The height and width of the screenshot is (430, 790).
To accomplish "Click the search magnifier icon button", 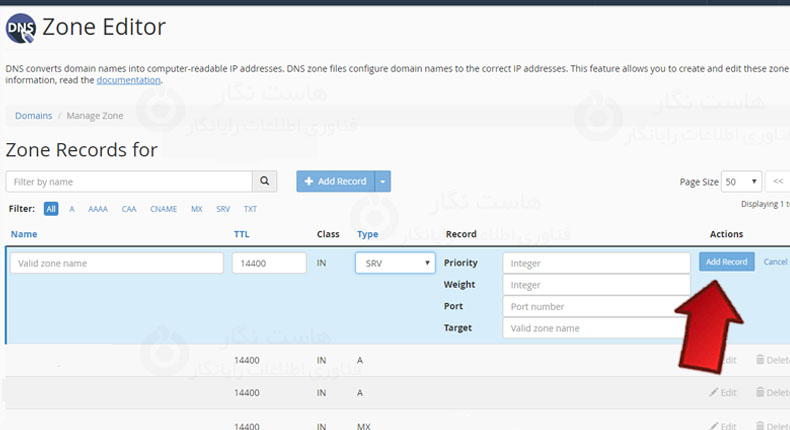I will [264, 182].
